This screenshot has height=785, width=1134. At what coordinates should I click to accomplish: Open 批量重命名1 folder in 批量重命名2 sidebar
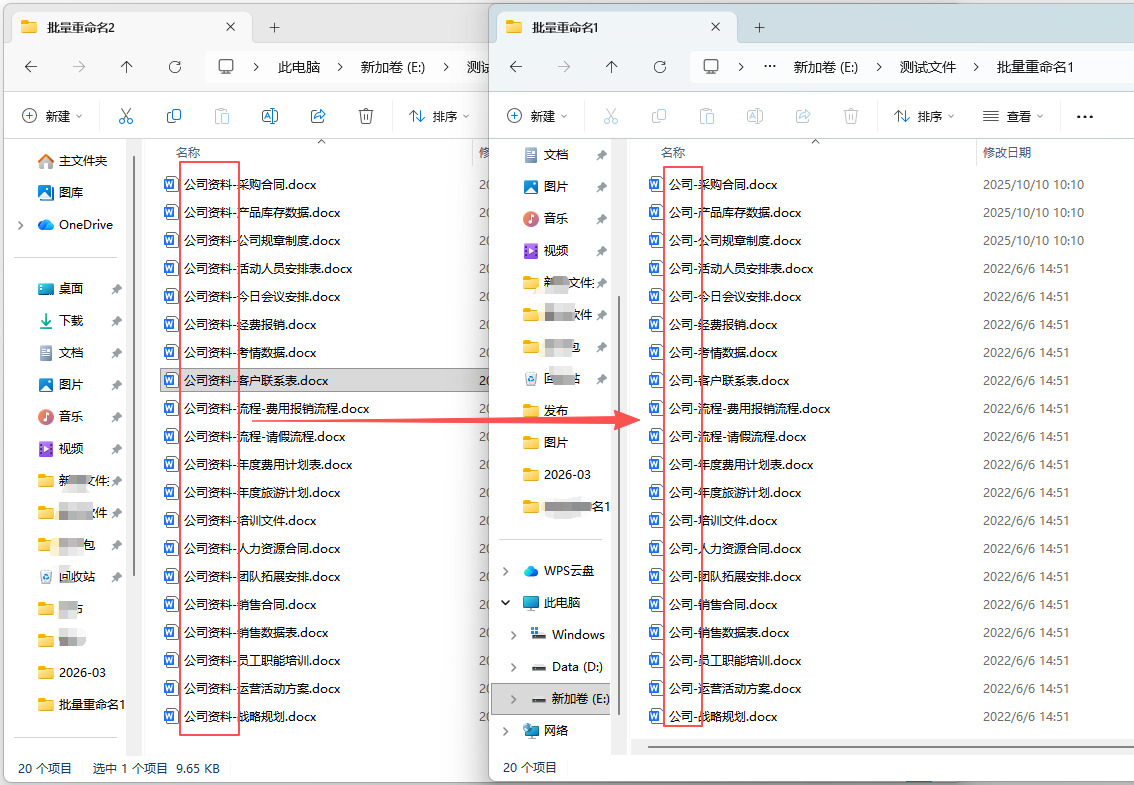[x=81, y=705]
